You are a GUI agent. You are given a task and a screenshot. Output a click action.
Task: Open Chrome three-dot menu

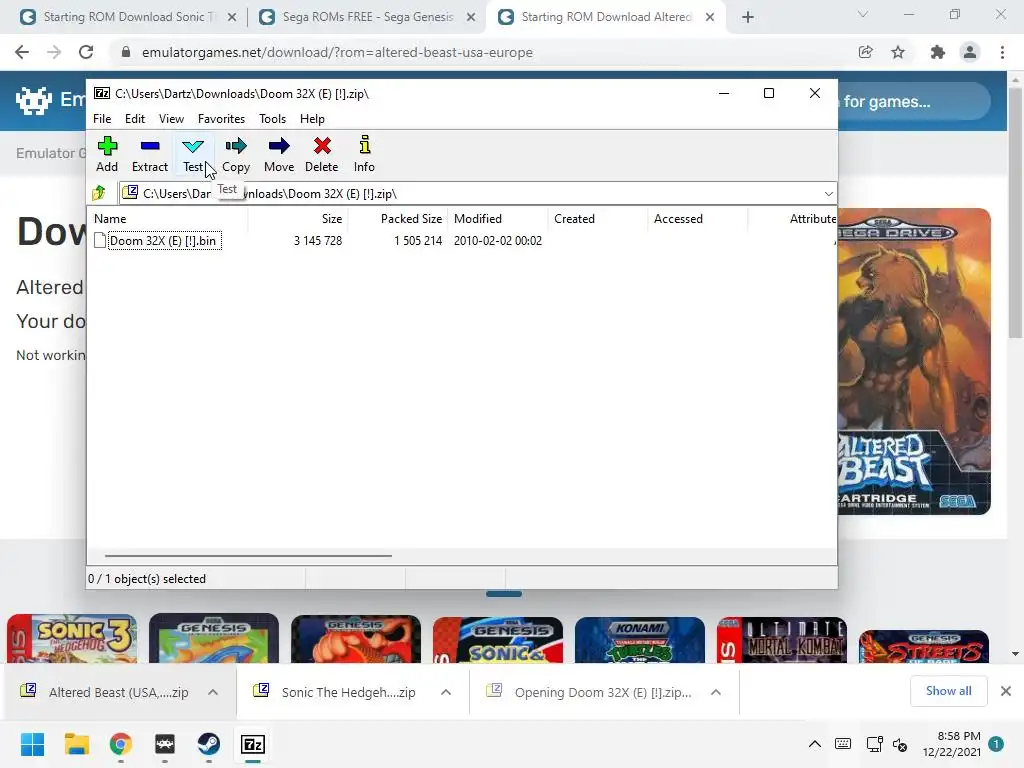point(1002,52)
